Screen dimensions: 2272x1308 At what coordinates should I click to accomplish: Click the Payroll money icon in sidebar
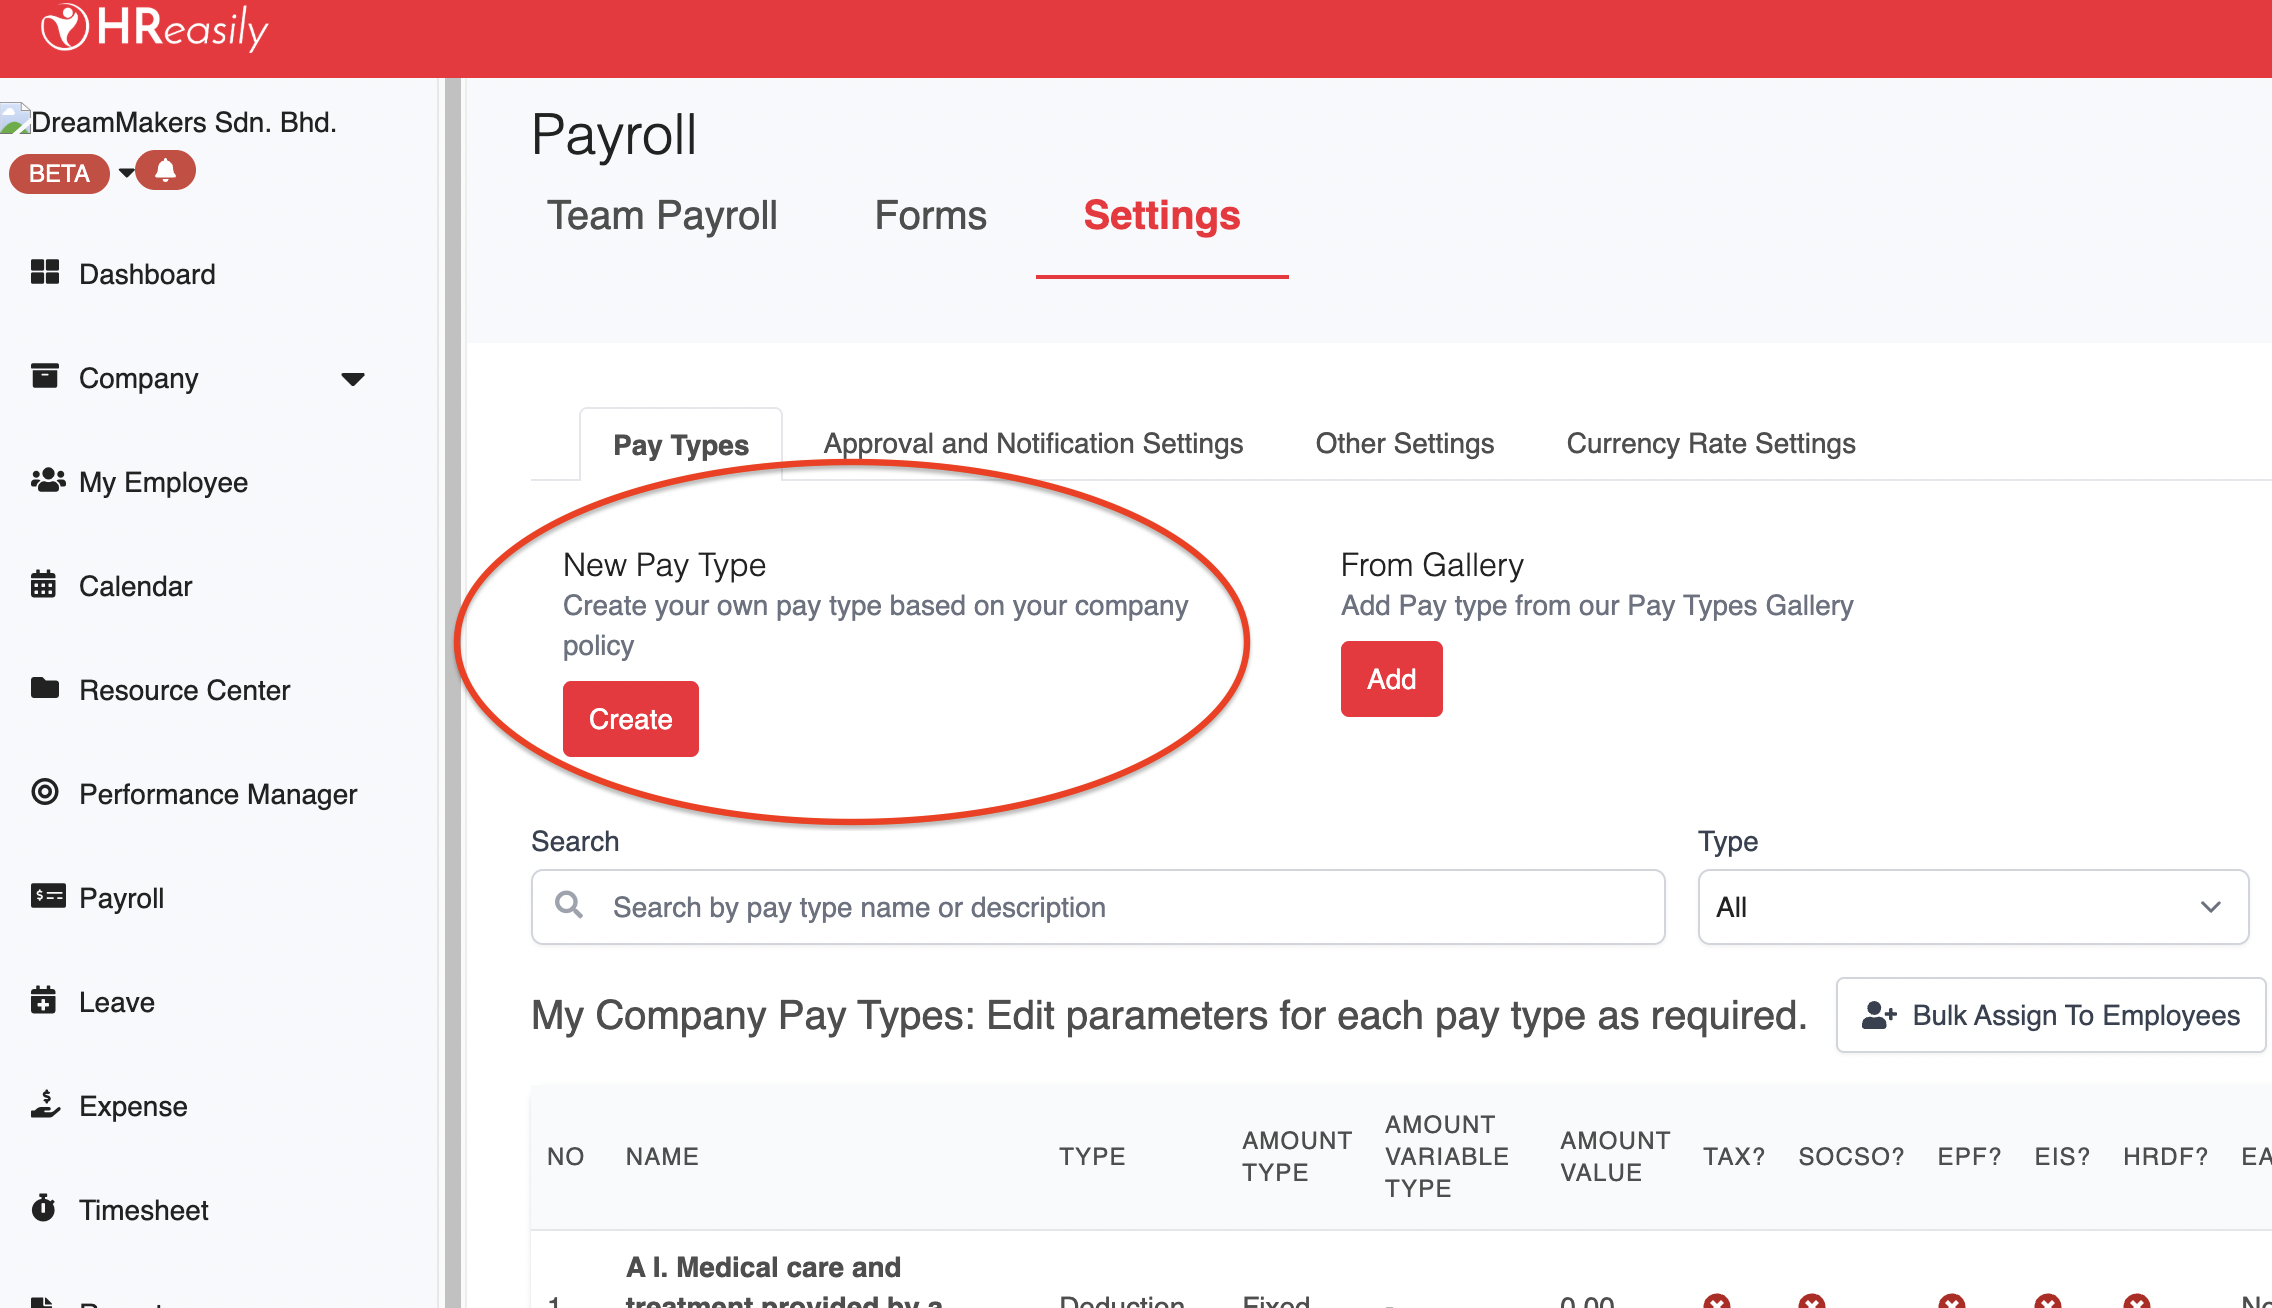[47, 896]
